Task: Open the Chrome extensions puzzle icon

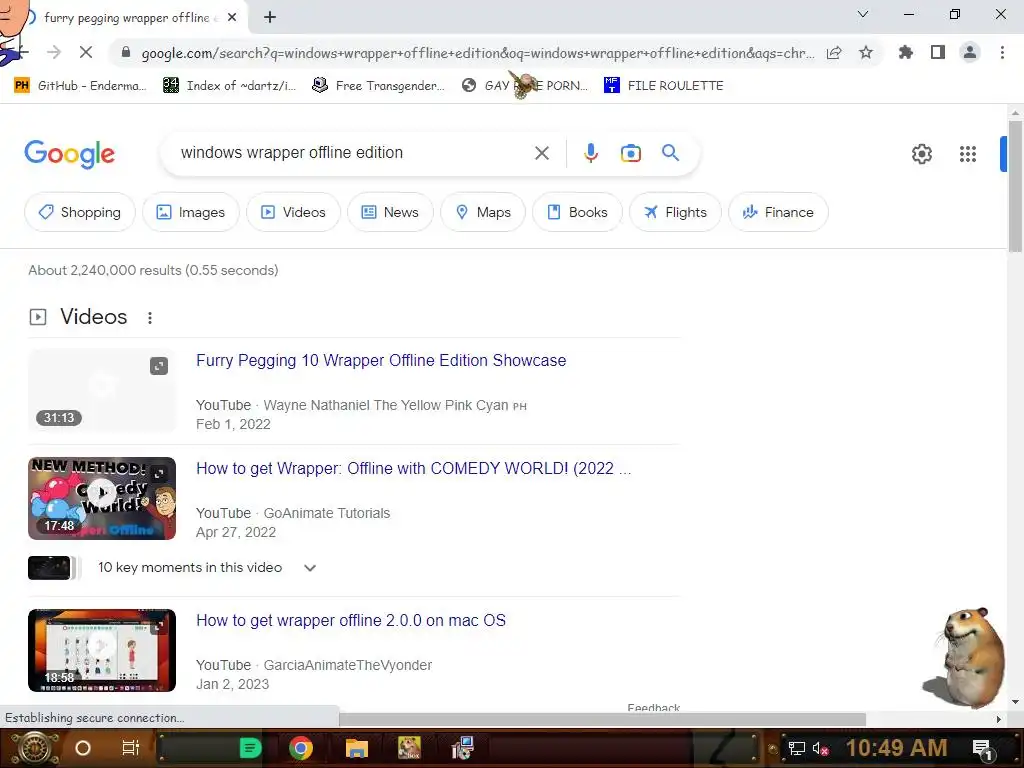Action: 905,52
